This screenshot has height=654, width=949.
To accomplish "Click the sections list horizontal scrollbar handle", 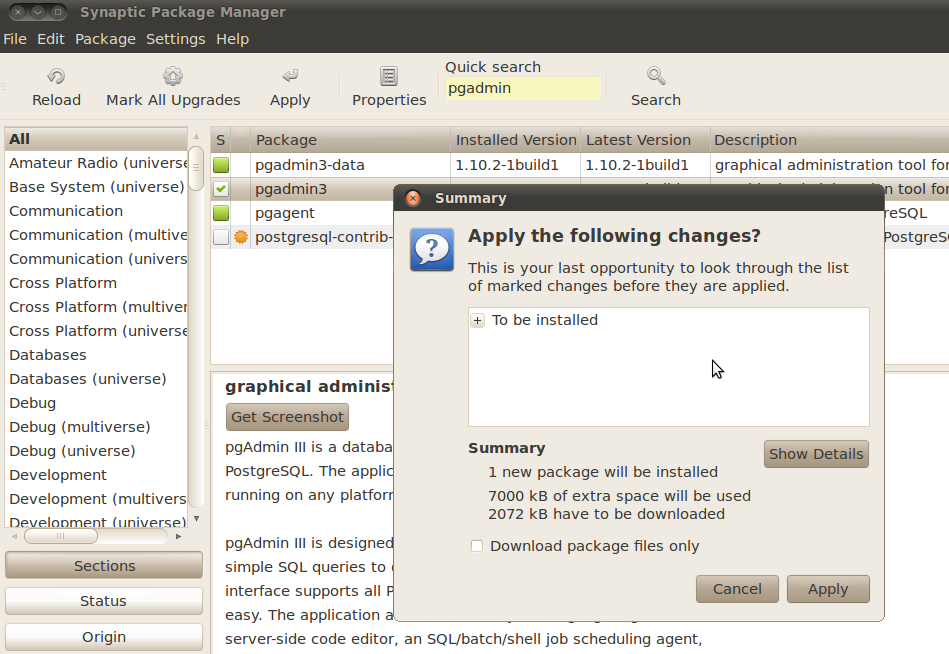I will (61, 536).
